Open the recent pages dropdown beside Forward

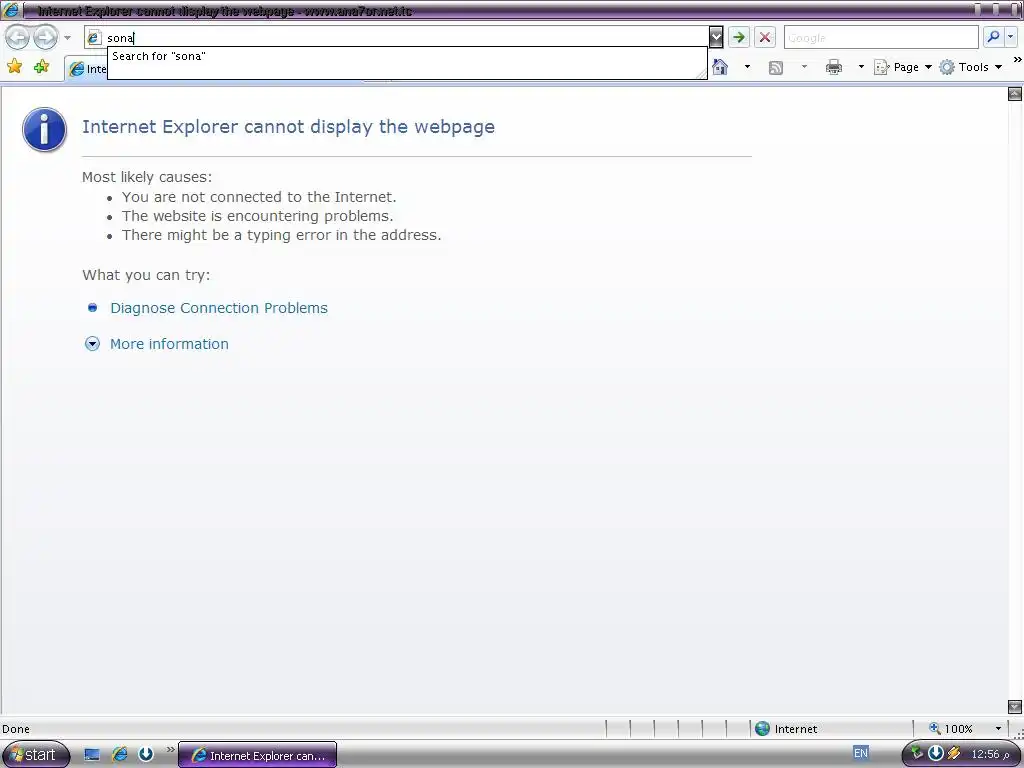pyautogui.click(x=67, y=38)
